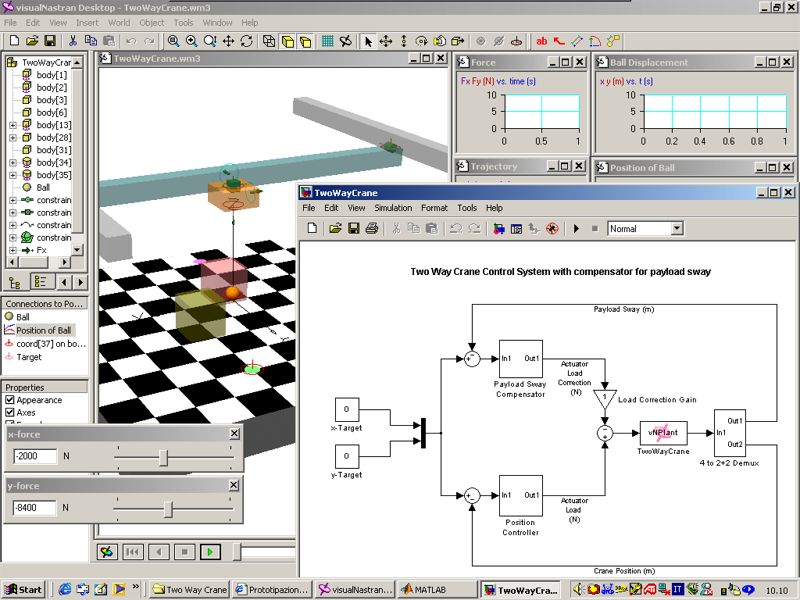800x600 pixels.
Task: Click the red bent-arrow tool next to 'ab'
Action: pyautogui.click(x=560, y=41)
